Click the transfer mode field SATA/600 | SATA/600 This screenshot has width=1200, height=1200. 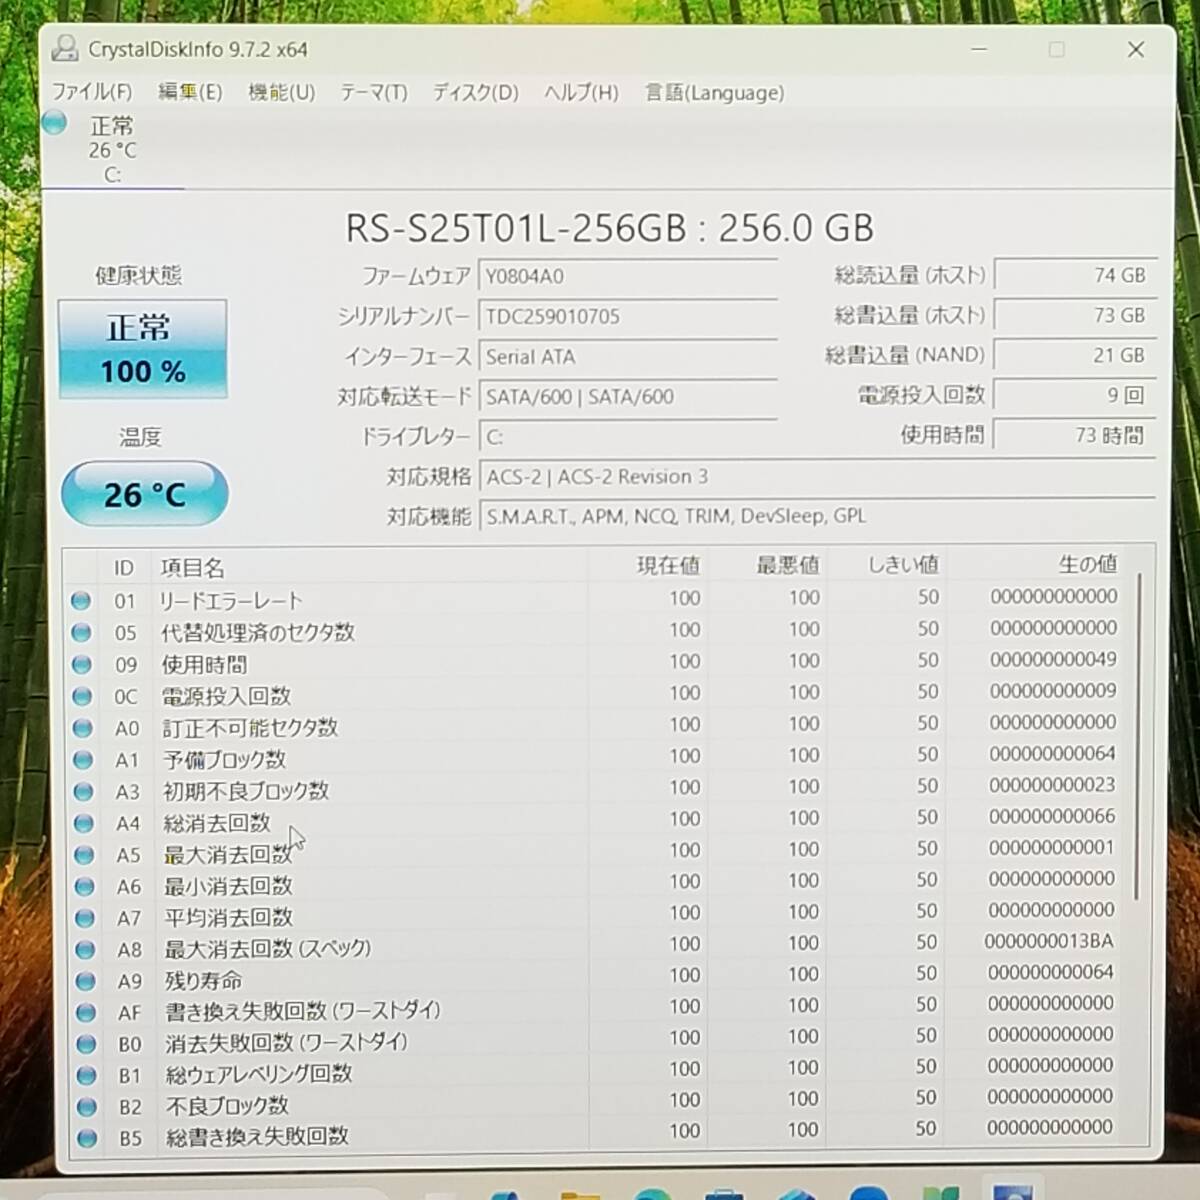pyautogui.click(x=628, y=397)
